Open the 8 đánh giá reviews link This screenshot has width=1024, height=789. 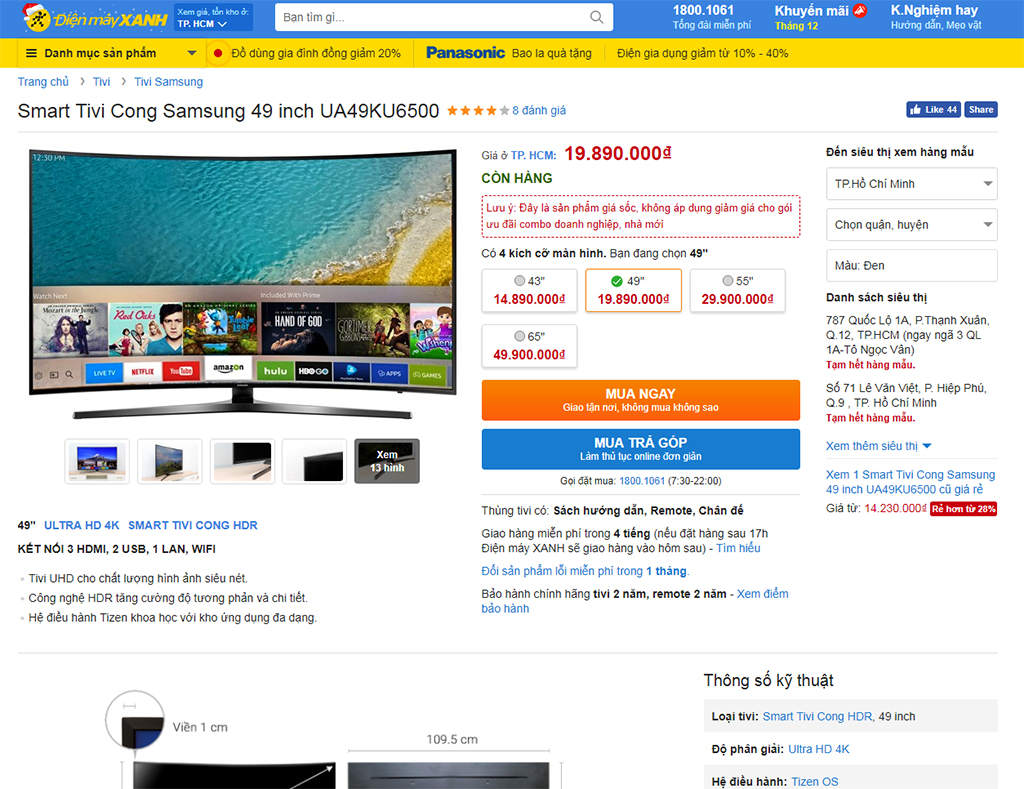pos(539,110)
